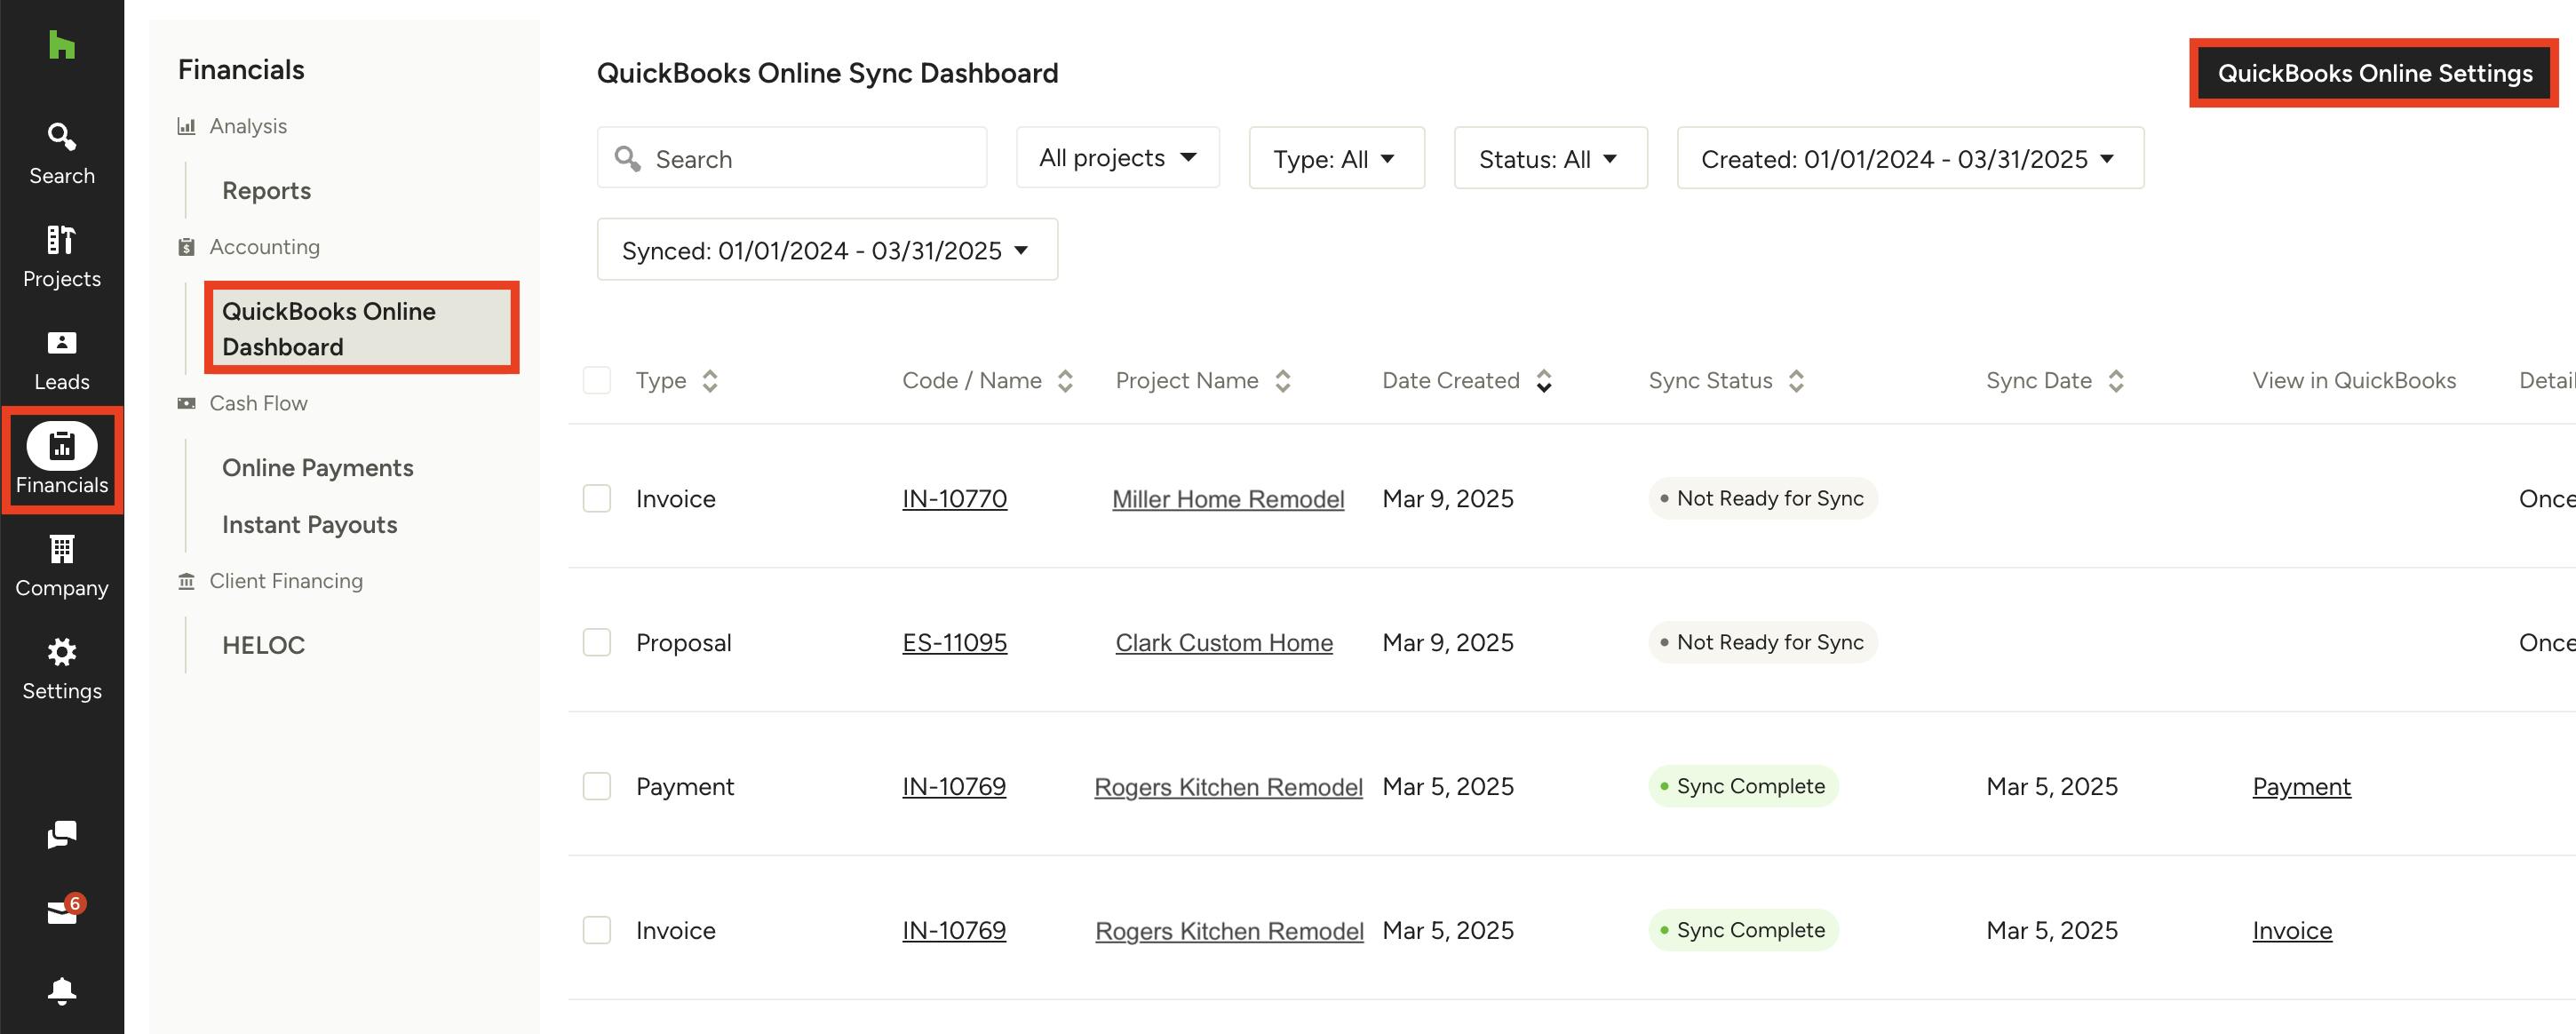The width and height of the screenshot is (2576, 1034).
Task: Check the select-all checkbox in table header
Action: click(597, 380)
